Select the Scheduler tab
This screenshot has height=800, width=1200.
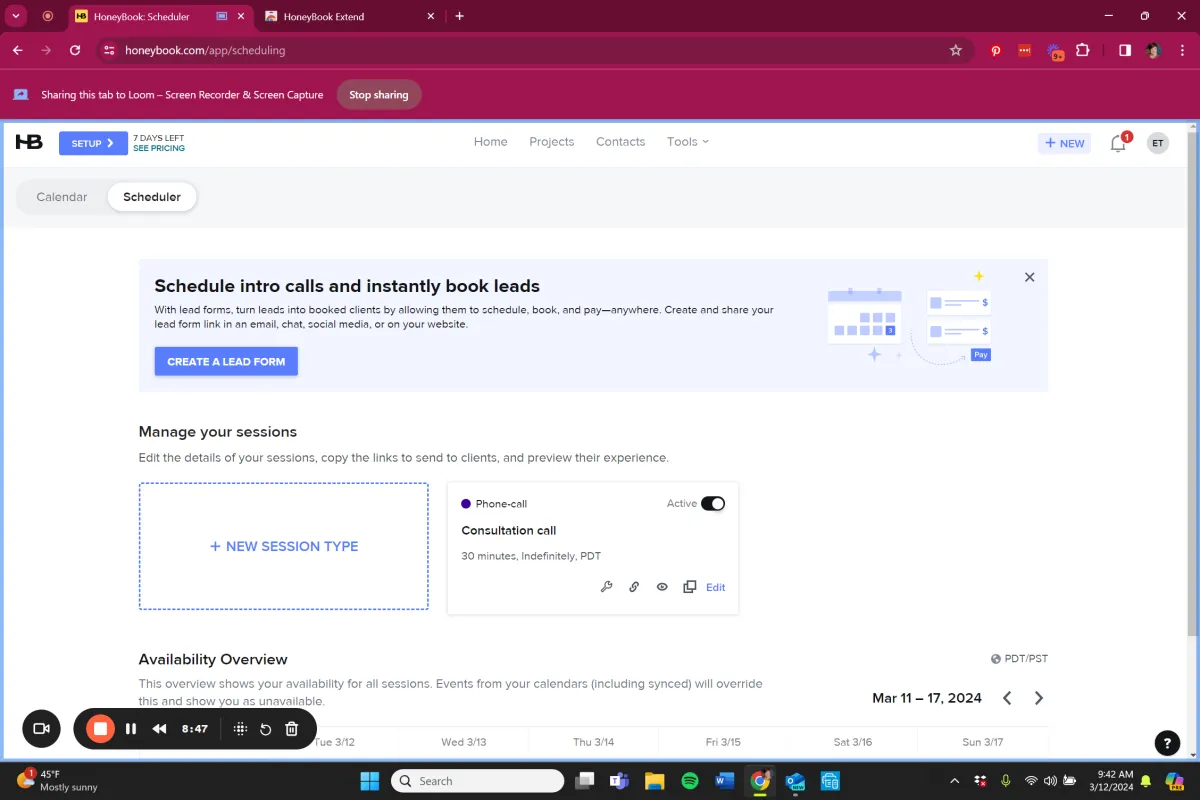click(152, 197)
